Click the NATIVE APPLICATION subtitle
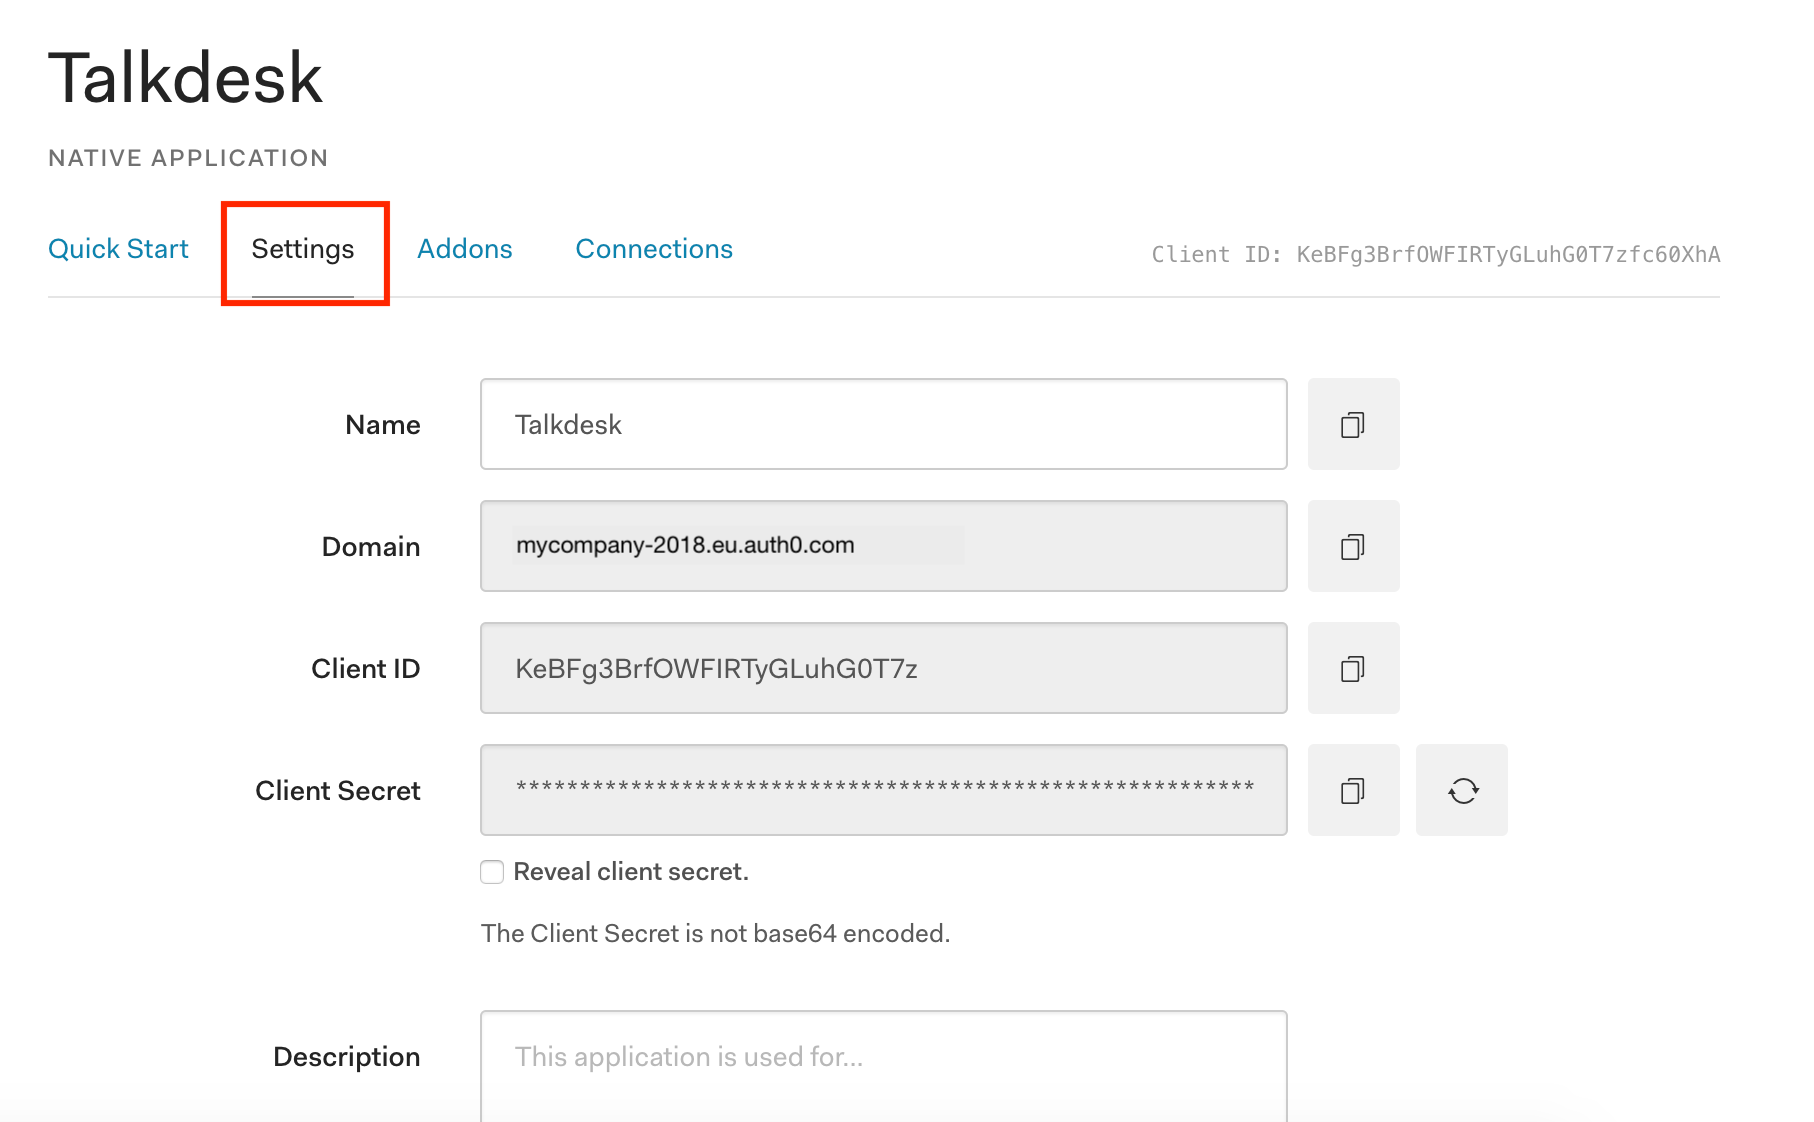Screen dimensions: 1814x1122 (188, 158)
